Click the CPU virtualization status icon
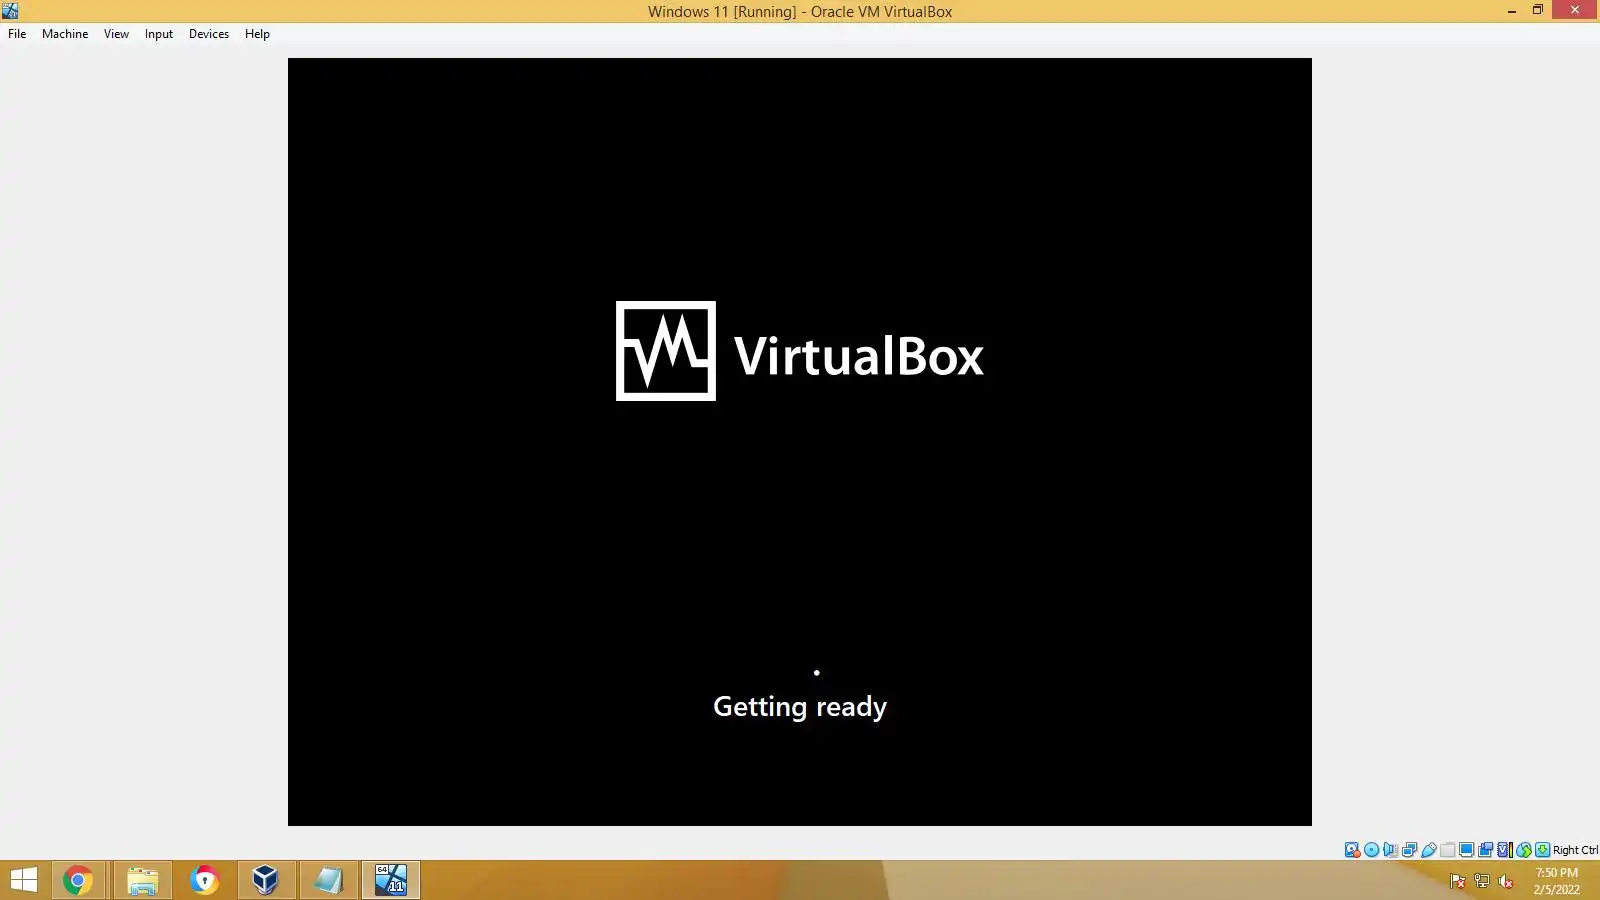Image resolution: width=1600 pixels, height=900 pixels. [x=1504, y=850]
